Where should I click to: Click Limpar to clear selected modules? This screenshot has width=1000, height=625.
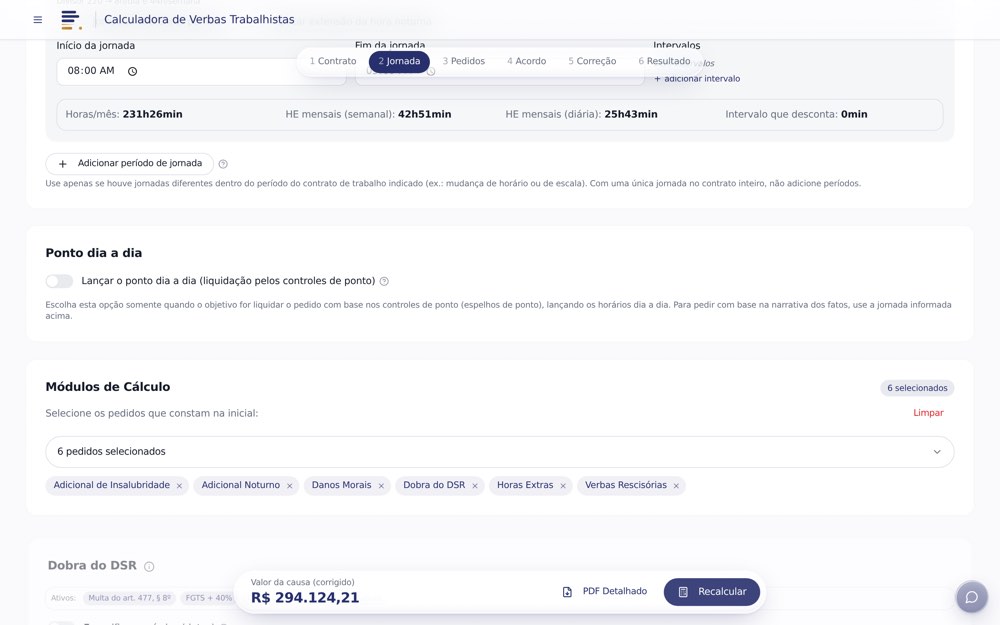pyautogui.click(x=928, y=413)
